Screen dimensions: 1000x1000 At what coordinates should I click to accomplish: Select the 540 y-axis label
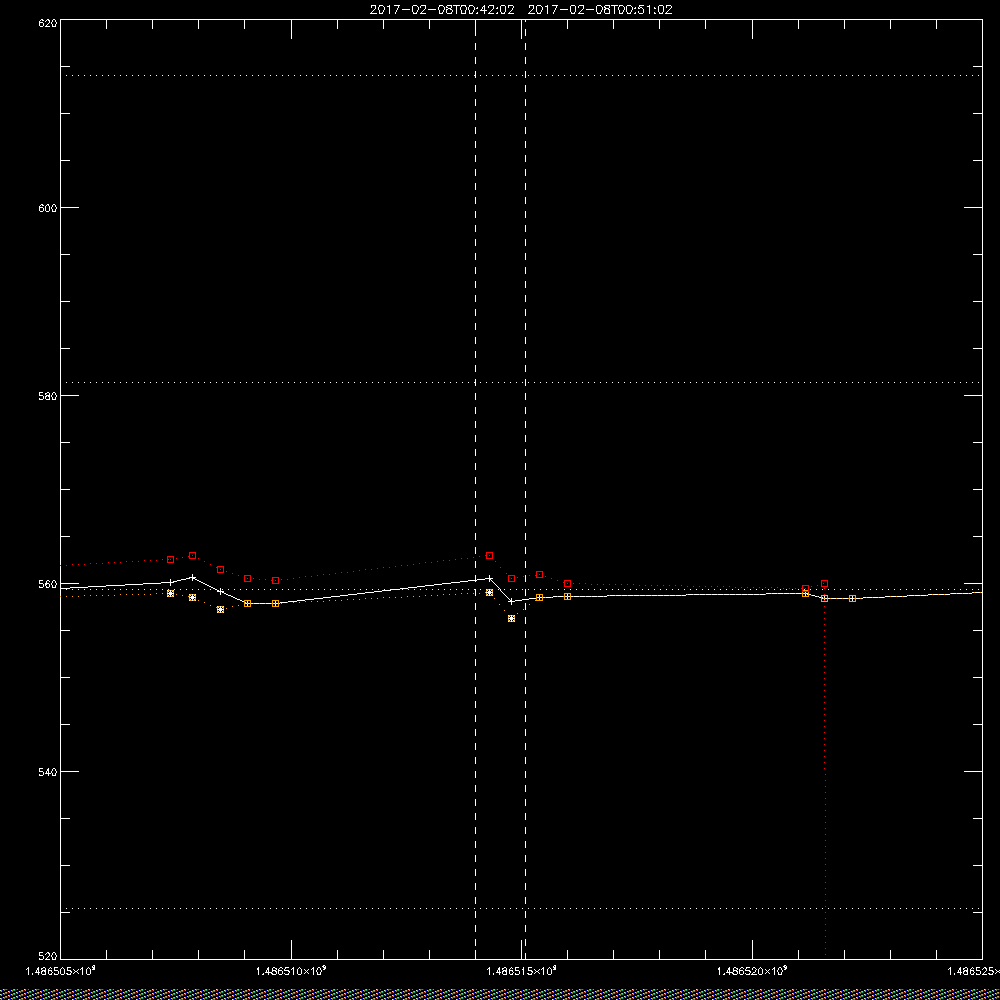coord(48,772)
